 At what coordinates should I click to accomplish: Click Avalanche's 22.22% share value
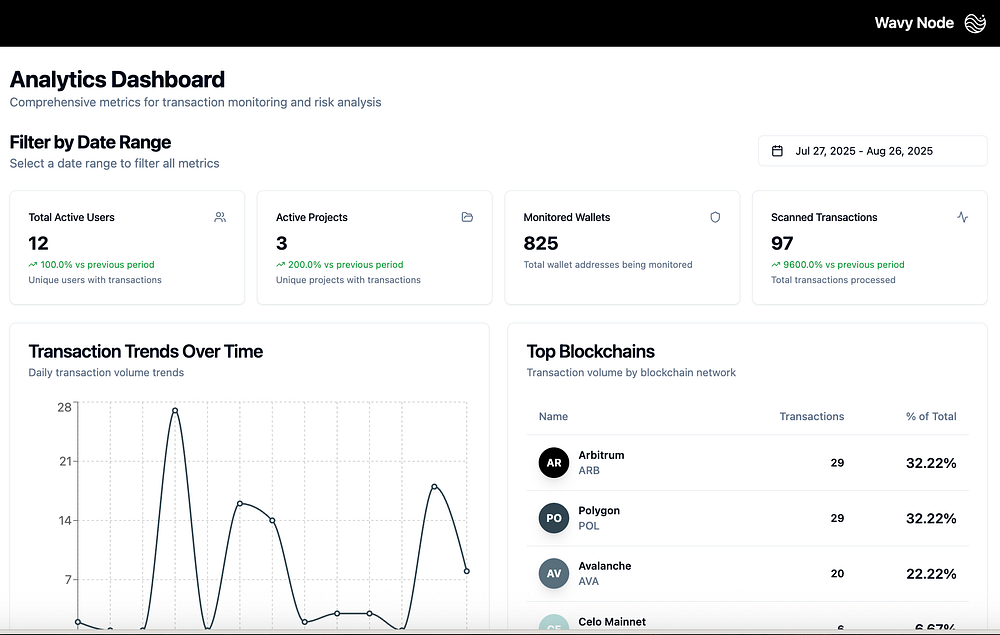click(931, 574)
